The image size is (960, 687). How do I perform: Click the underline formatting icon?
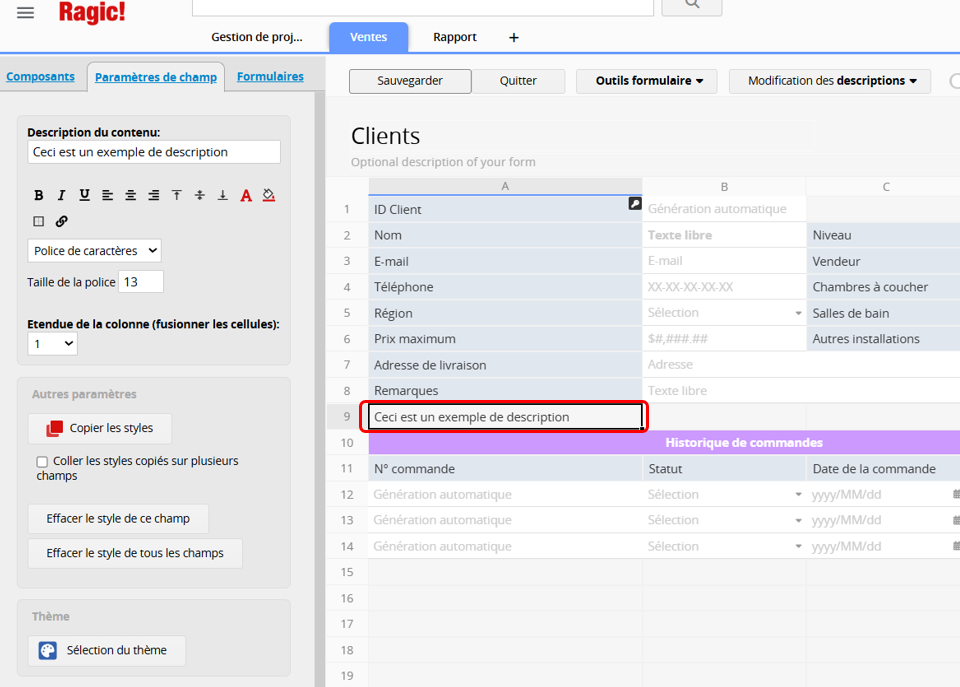pos(84,195)
